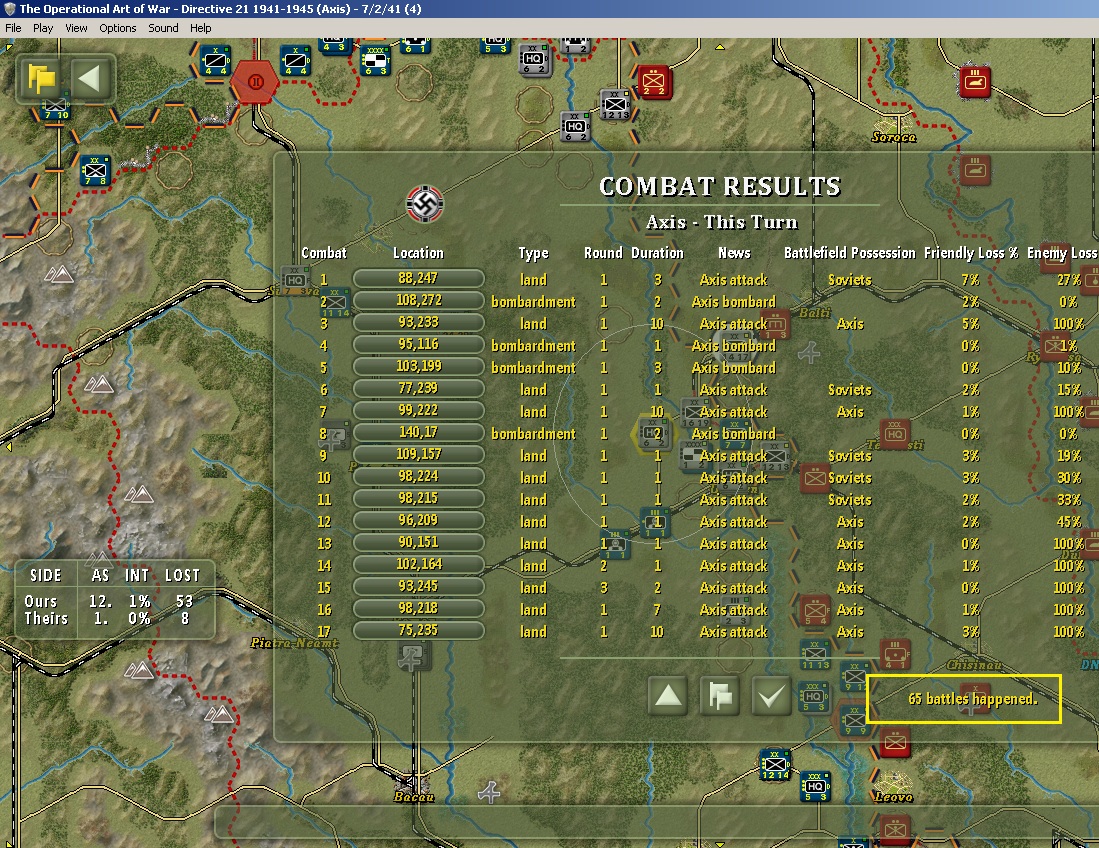Select the infantry unit 12 13
Viewport: 1099px width, 848px height.
615,104
